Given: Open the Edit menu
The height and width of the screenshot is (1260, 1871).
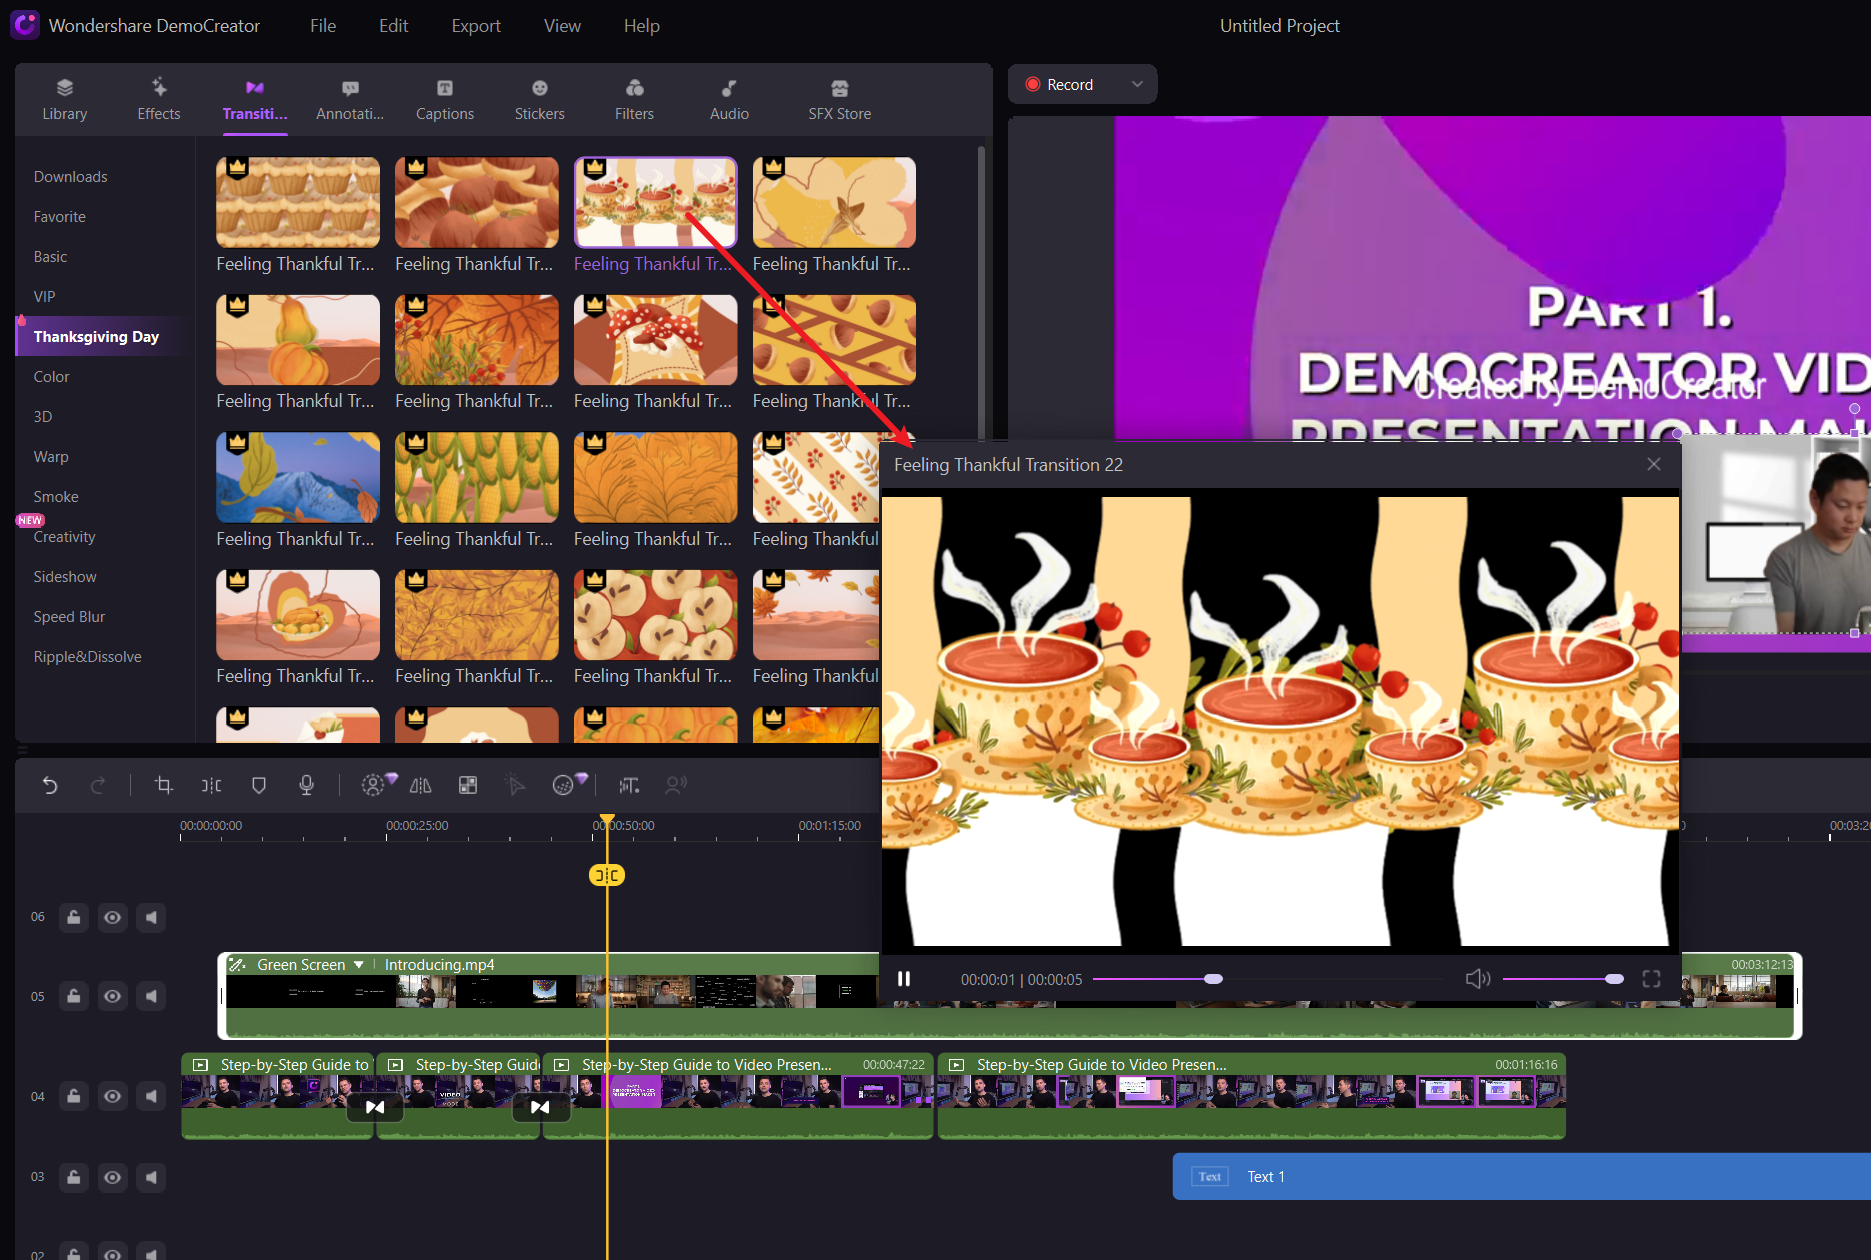Looking at the screenshot, I should pos(393,26).
